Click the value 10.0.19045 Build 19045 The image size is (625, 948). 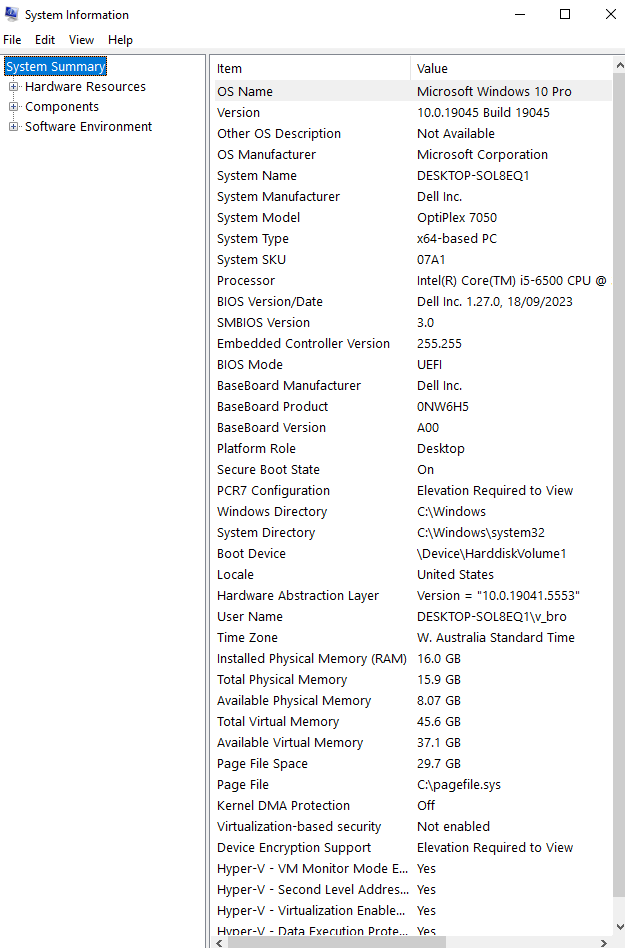tap(483, 112)
